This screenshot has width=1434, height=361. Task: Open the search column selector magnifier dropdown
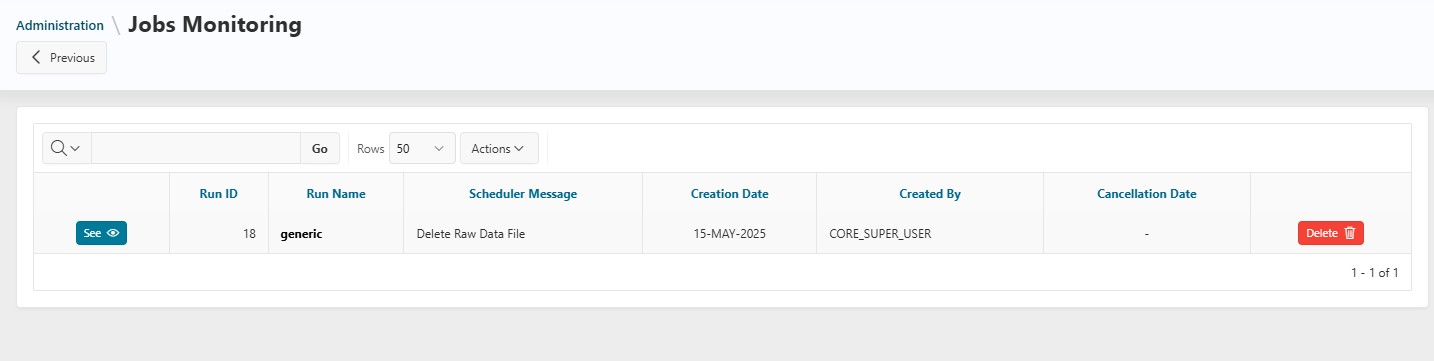tap(66, 148)
